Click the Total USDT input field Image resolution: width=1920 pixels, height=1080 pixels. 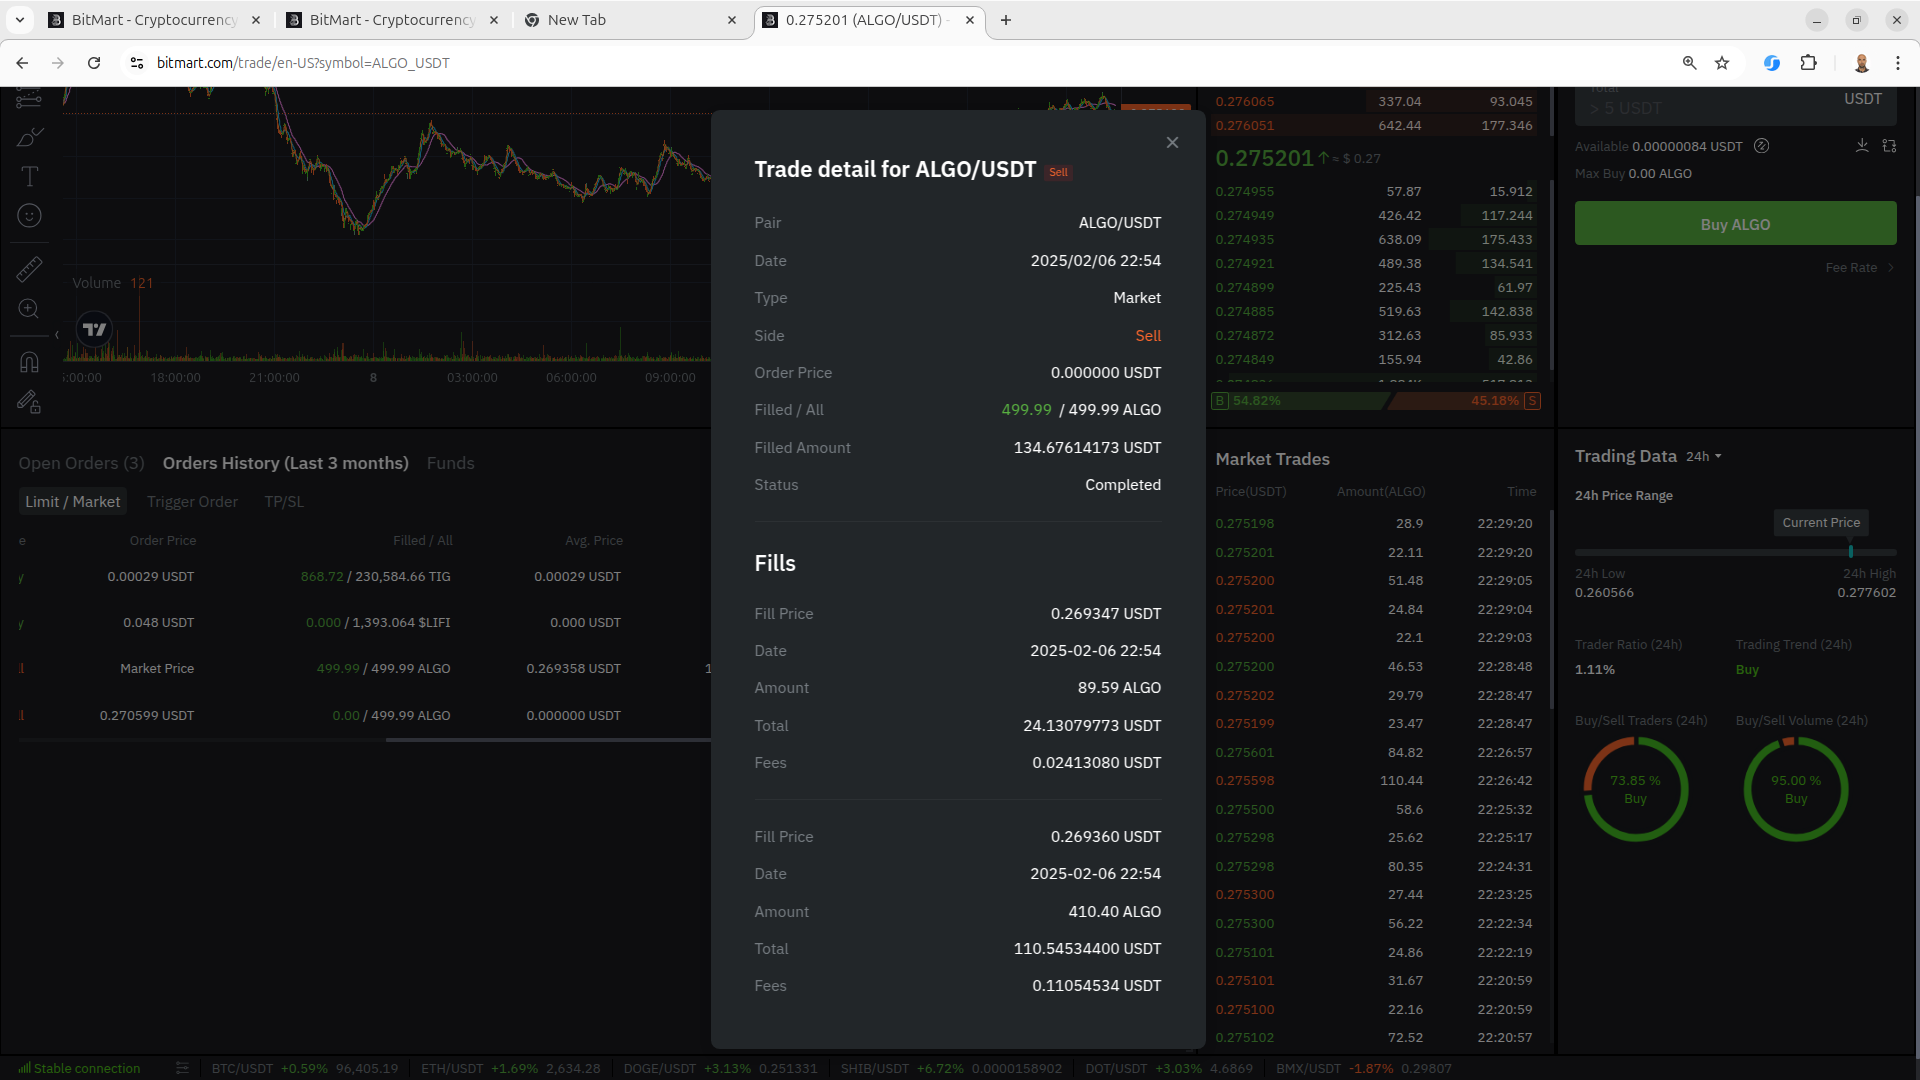[1735, 107]
